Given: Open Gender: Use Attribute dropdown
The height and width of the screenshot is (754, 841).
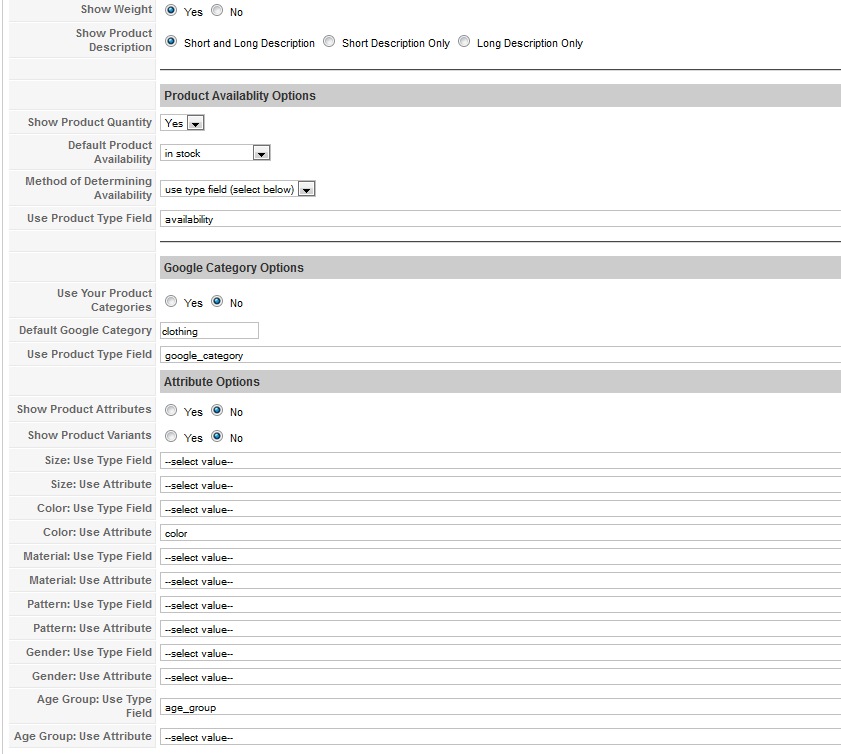Looking at the screenshot, I should click(500, 677).
